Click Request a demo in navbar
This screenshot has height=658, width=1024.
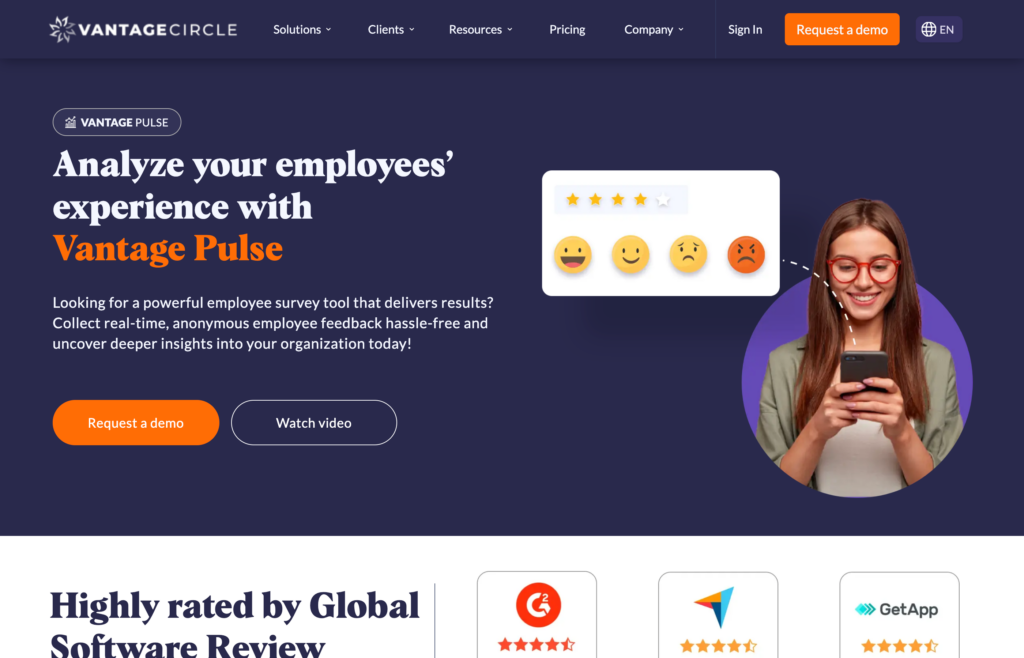click(x=842, y=29)
